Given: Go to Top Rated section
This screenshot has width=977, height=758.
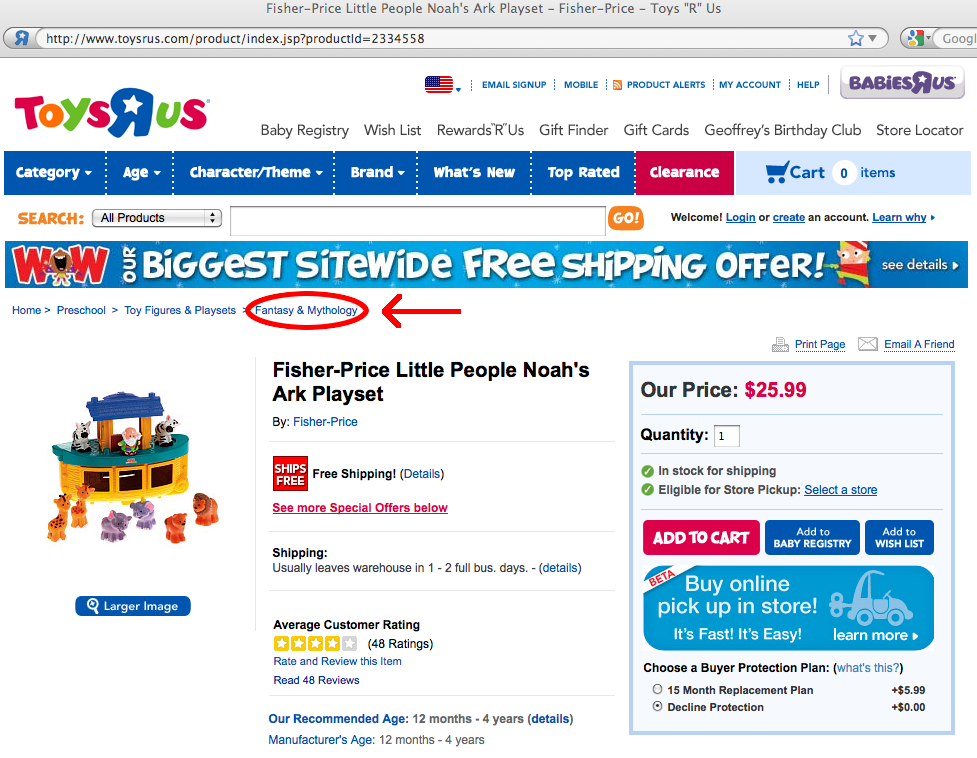Looking at the screenshot, I should pyautogui.click(x=583, y=173).
